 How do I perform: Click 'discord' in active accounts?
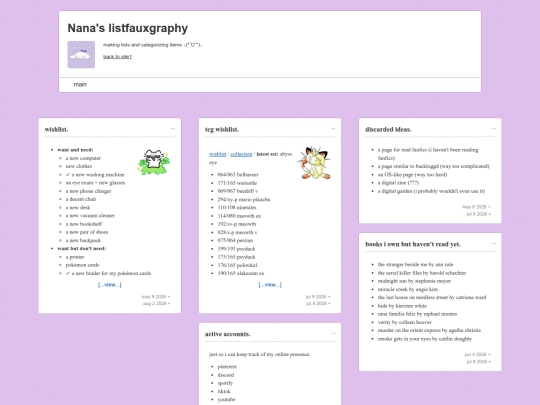(226, 375)
